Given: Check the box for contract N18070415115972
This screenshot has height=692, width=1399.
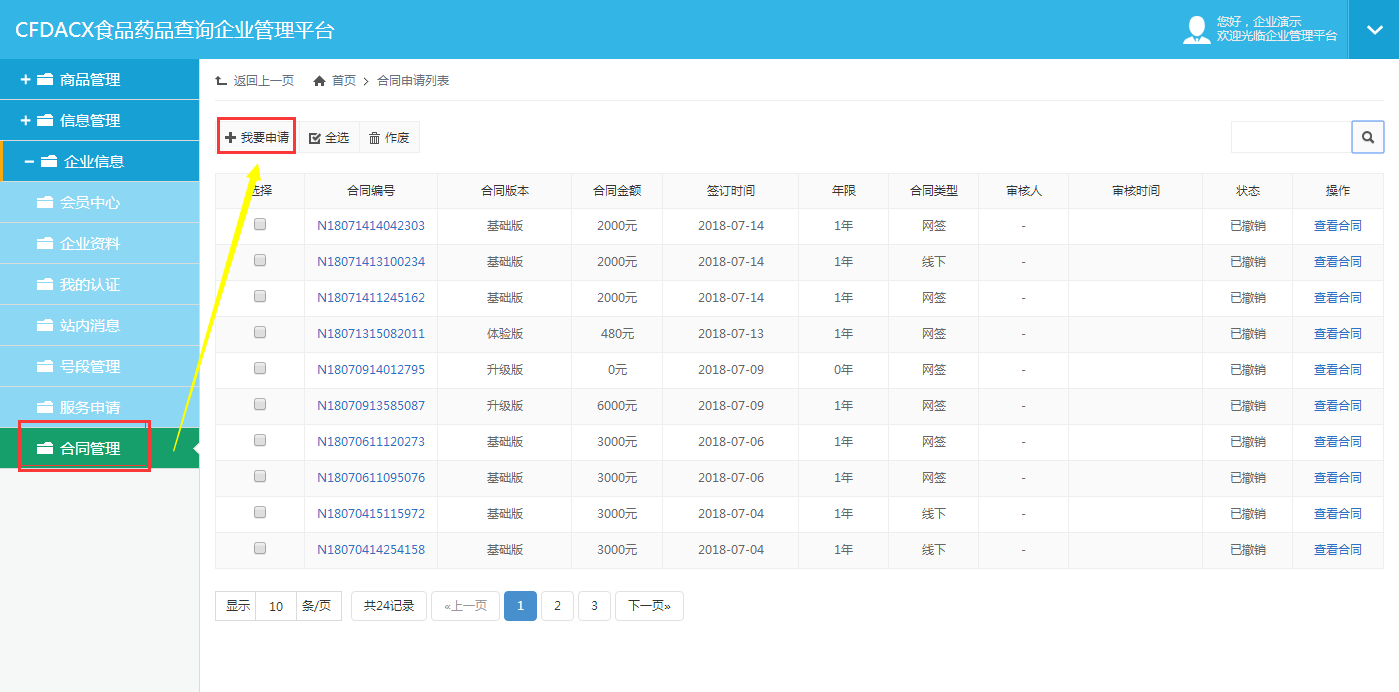Looking at the screenshot, I should pos(260,512).
